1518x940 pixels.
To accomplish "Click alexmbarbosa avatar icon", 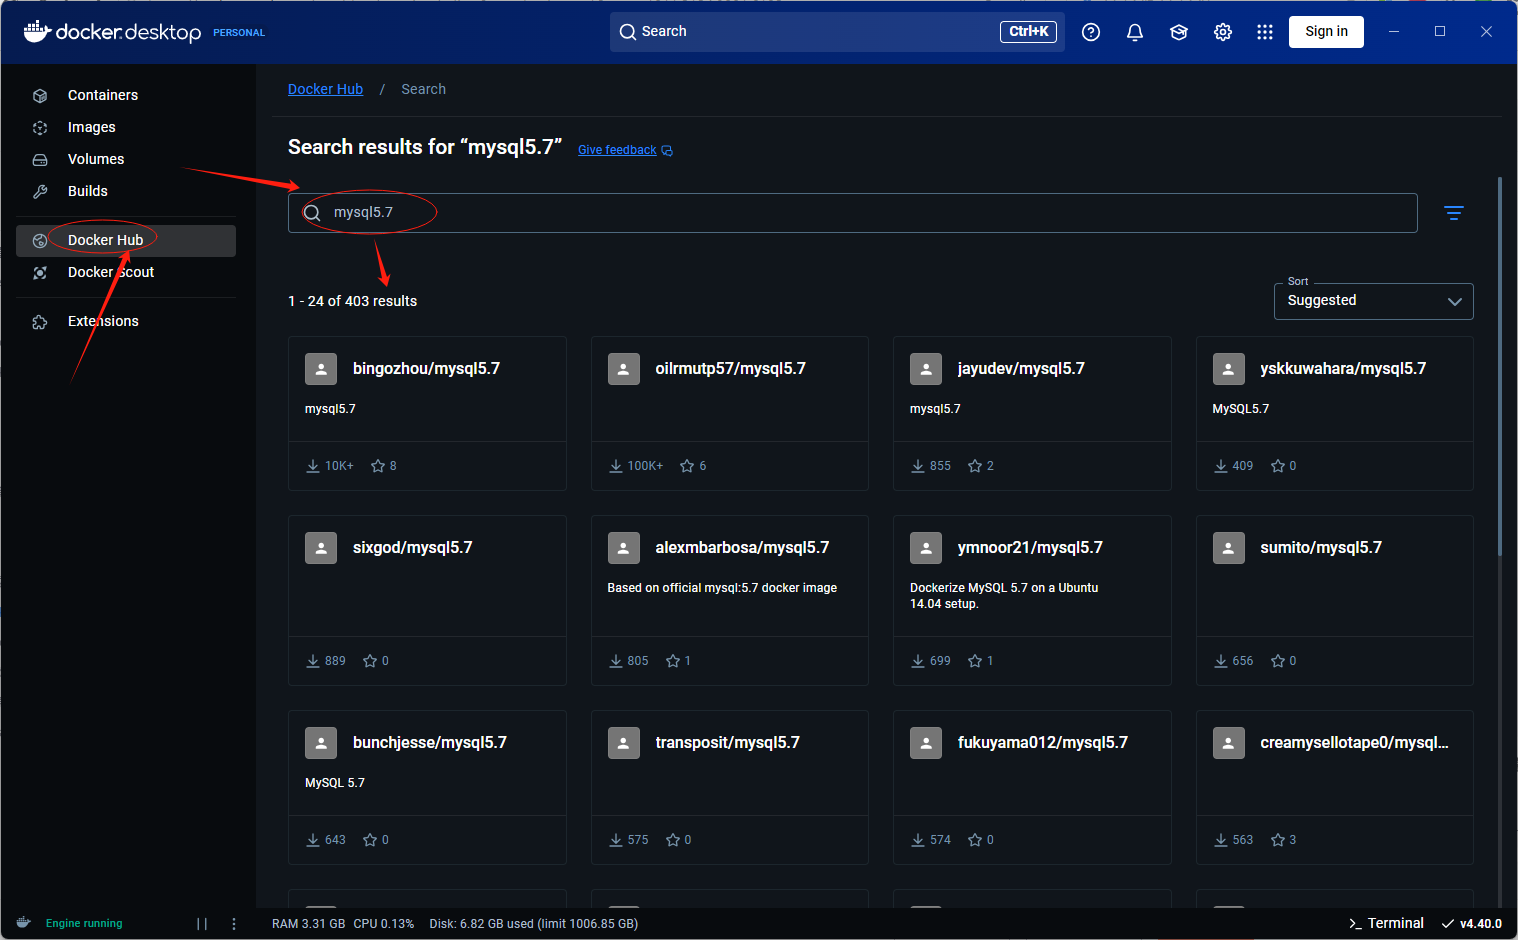I will click(624, 548).
